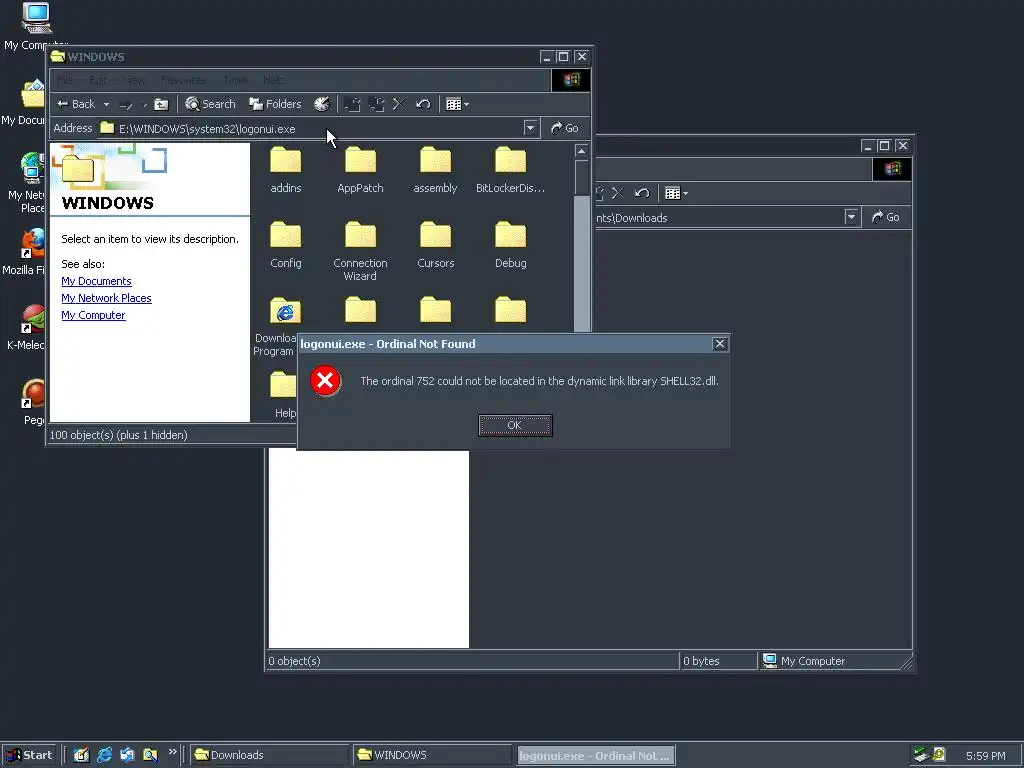This screenshot has width=1024, height=768.
Task: Click the Move To icon in WINDOWS toolbar
Action: click(353, 104)
